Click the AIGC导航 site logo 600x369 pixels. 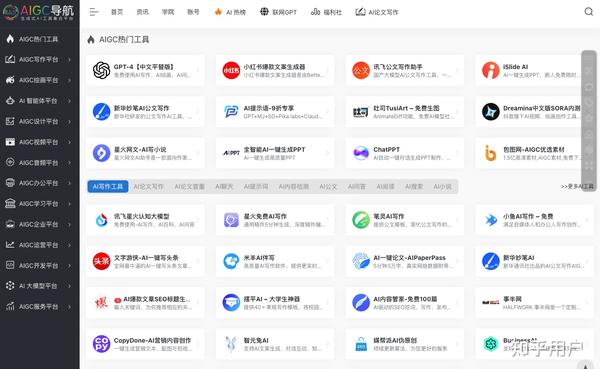[38, 12]
